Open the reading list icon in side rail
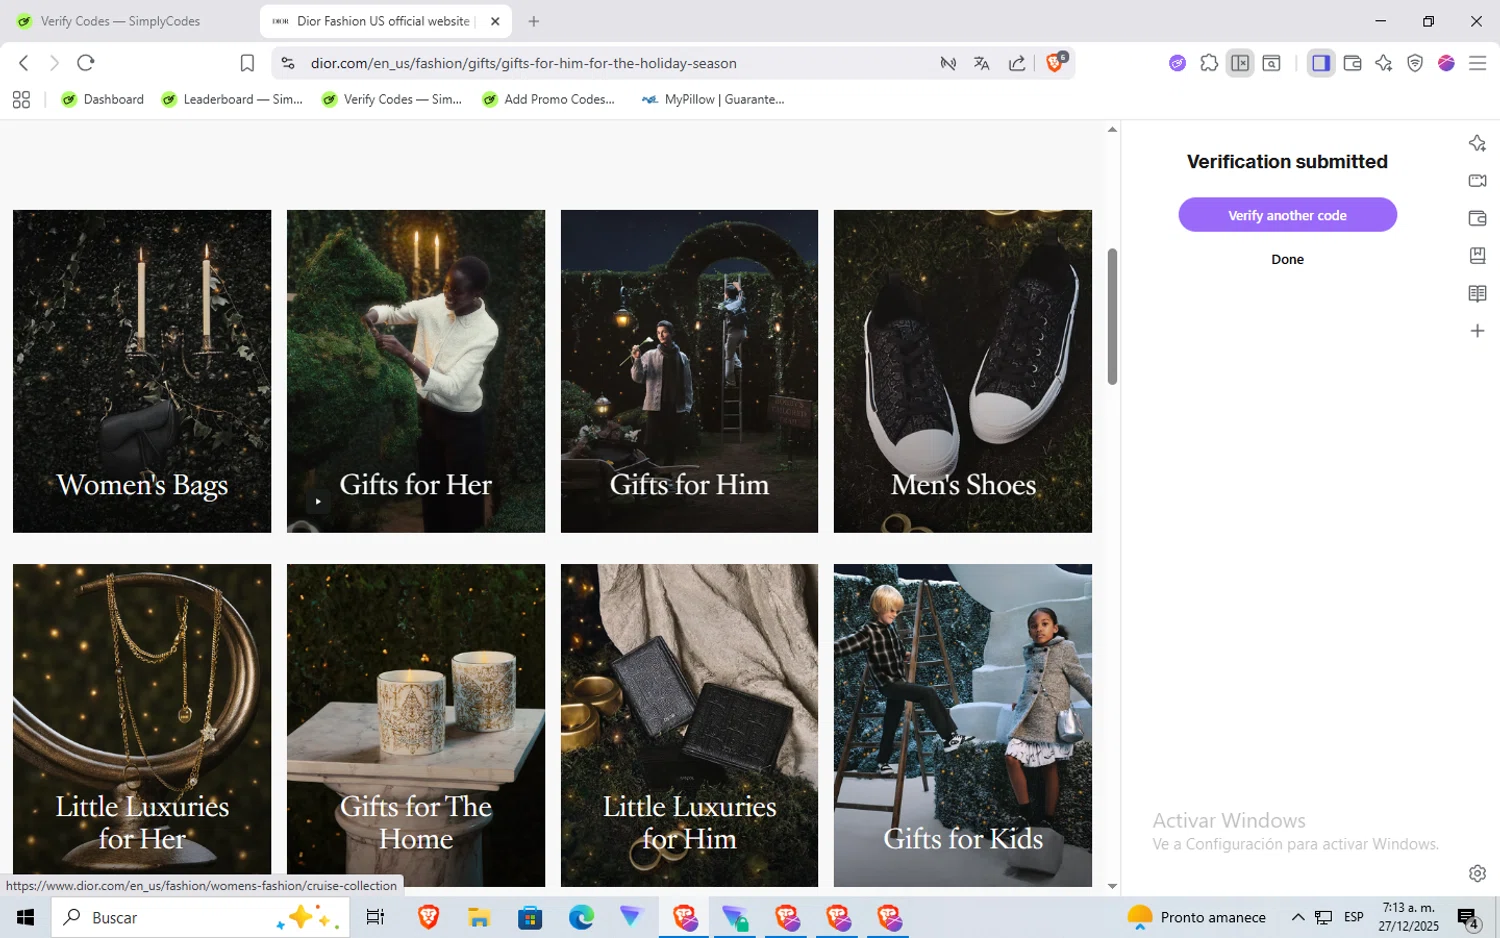 pyautogui.click(x=1477, y=294)
